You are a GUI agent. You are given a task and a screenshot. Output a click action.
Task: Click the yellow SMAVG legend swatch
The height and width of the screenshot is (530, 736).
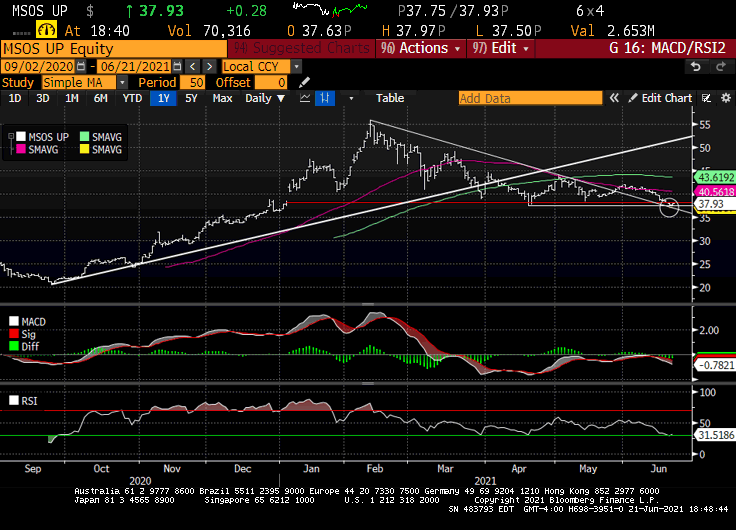pos(84,149)
